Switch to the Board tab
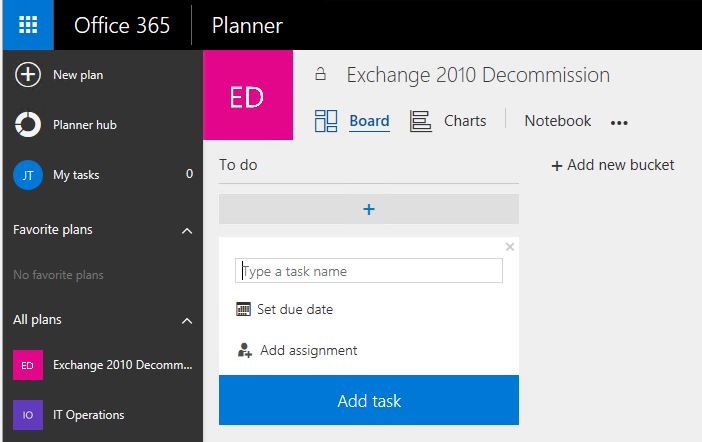702x442 pixels. tap(369, 121)
